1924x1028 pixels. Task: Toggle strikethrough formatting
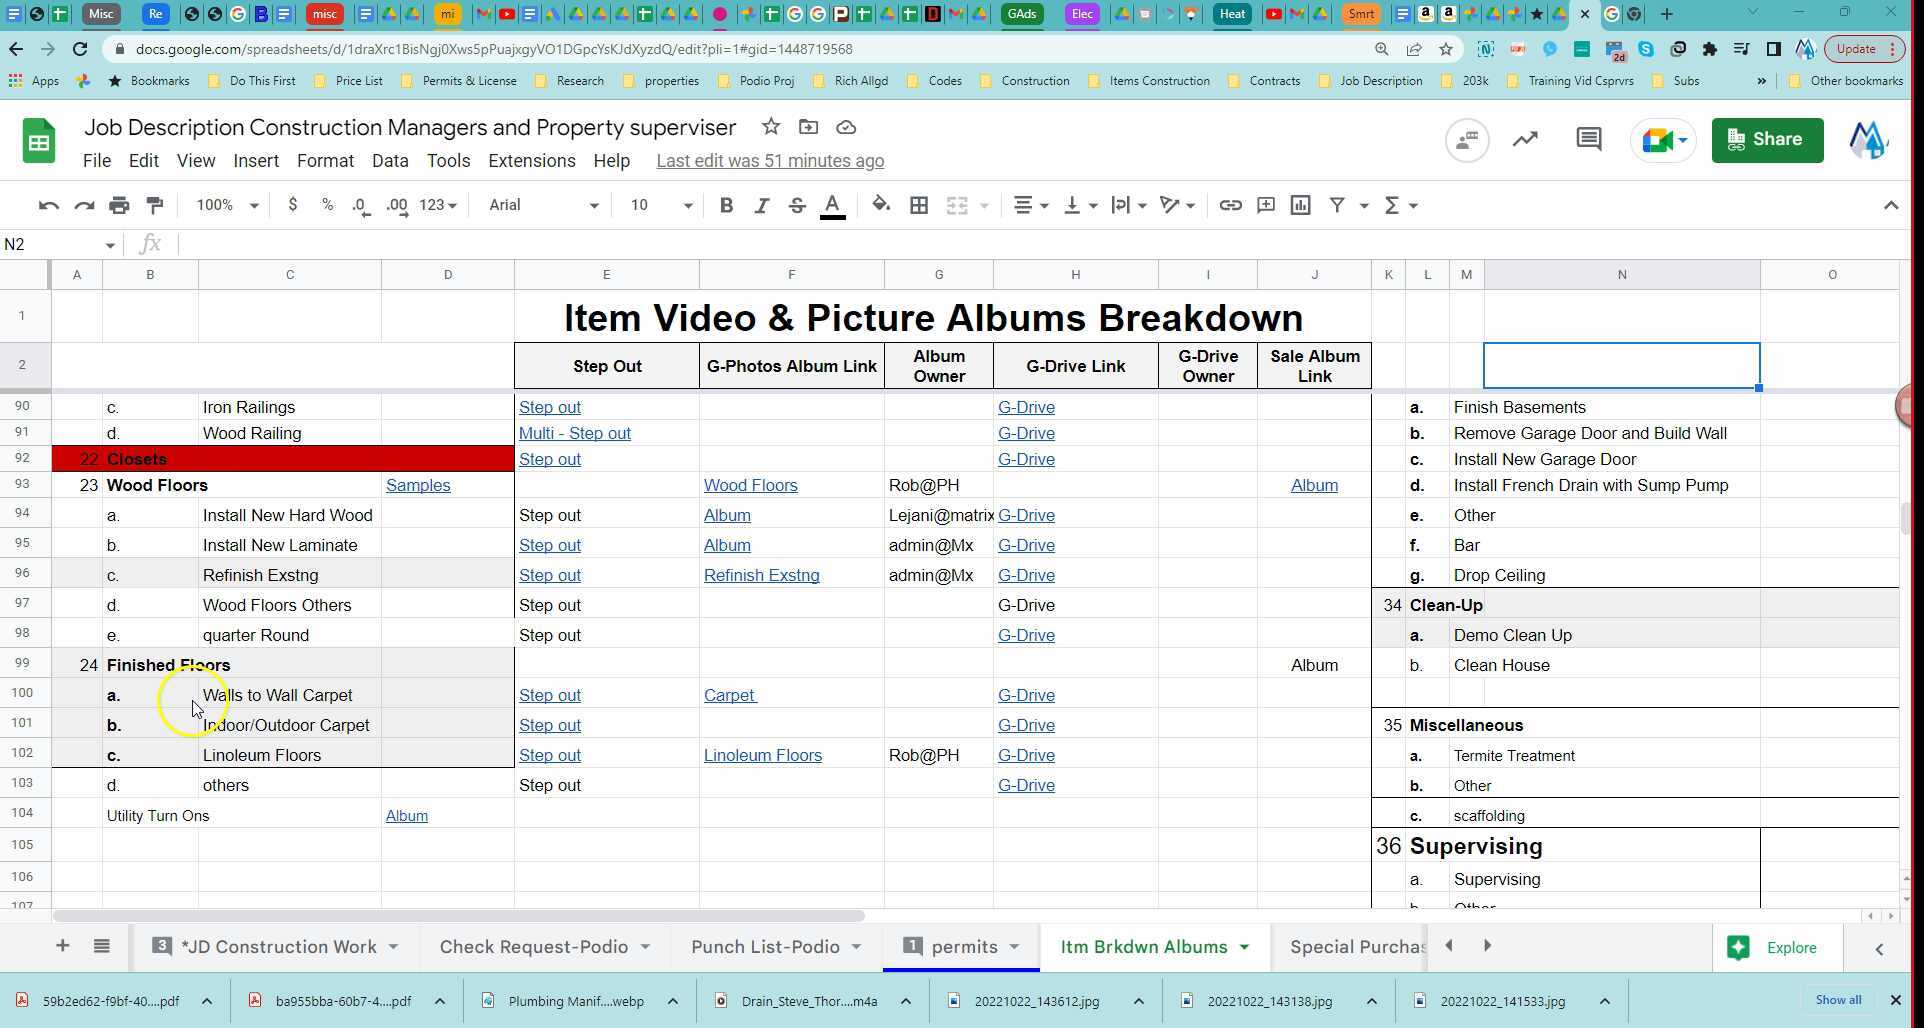796,205
